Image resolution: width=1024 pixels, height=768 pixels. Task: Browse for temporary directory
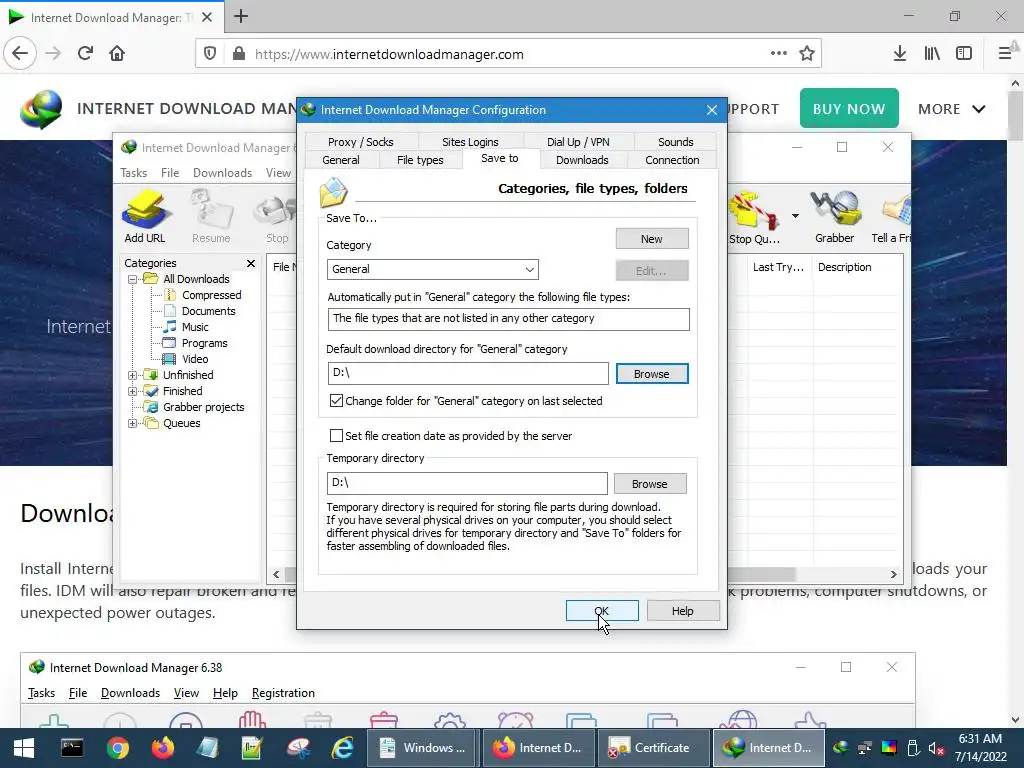pos(650,484)
